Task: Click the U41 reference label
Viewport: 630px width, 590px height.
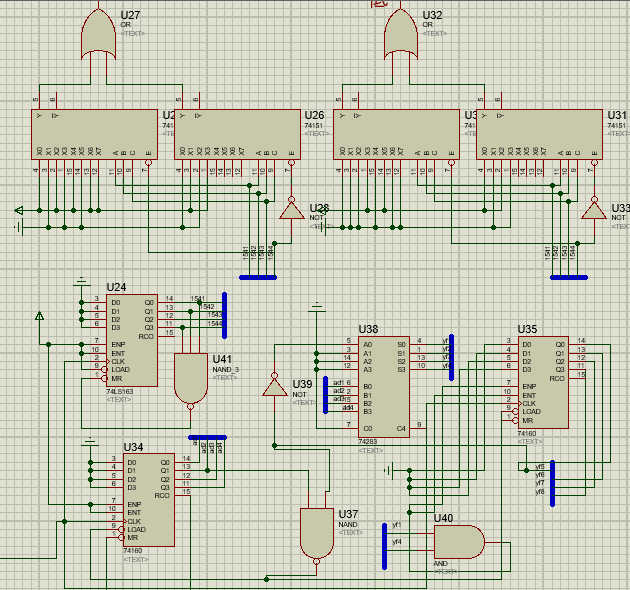Action: pos(222,359)
